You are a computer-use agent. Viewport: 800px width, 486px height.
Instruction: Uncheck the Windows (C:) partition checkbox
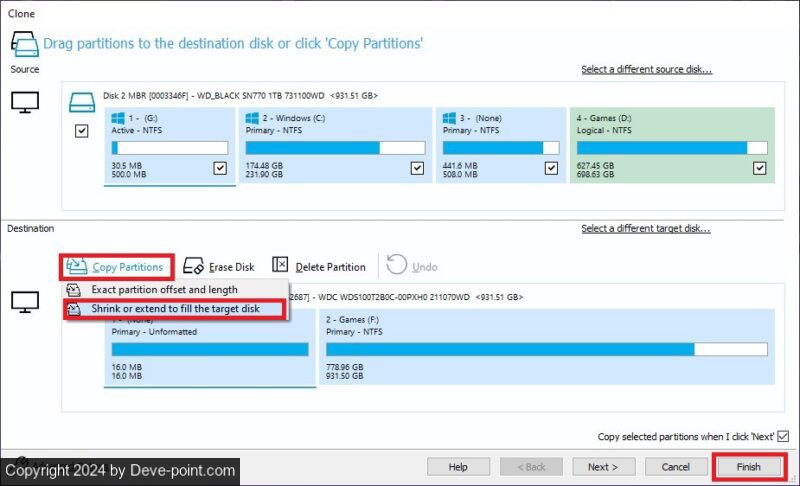tap(417, 168)
